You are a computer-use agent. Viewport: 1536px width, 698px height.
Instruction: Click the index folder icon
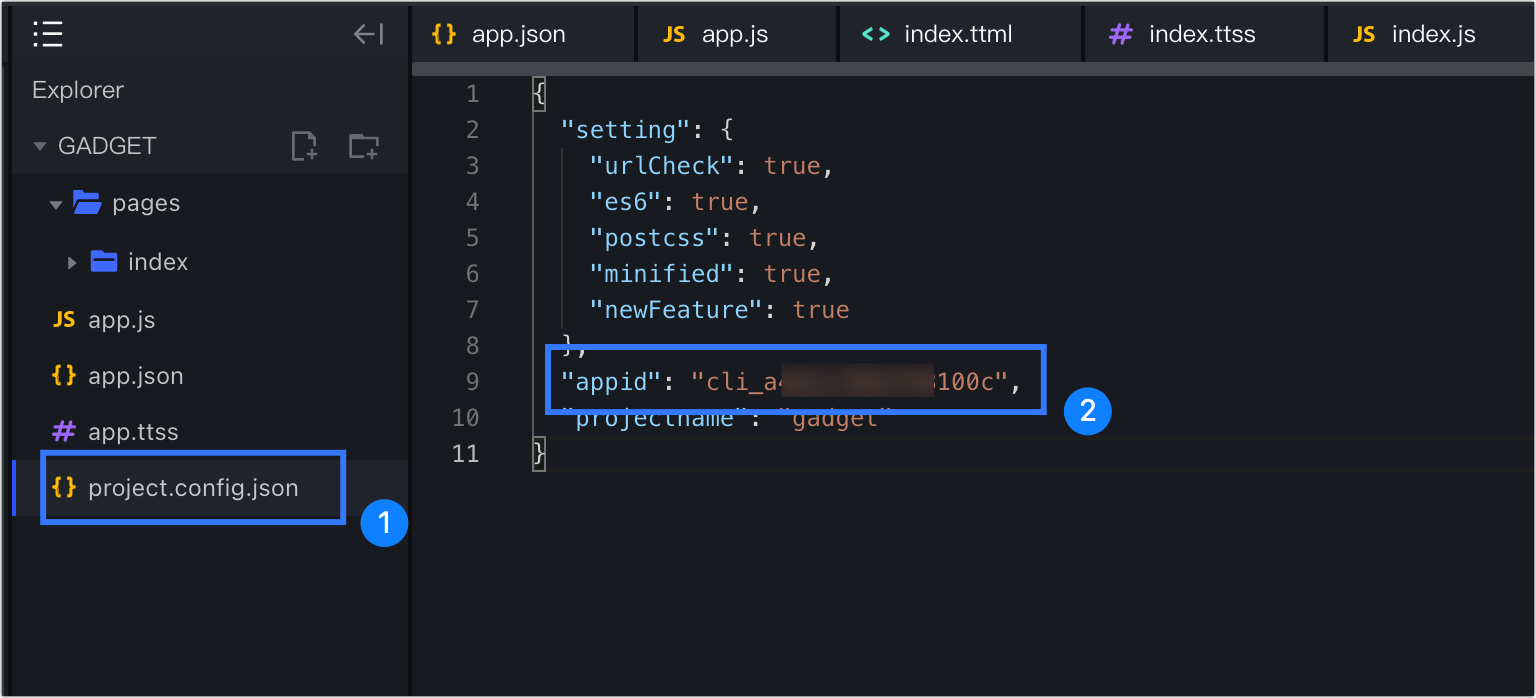pyautogui.click(x=104, y=261)
